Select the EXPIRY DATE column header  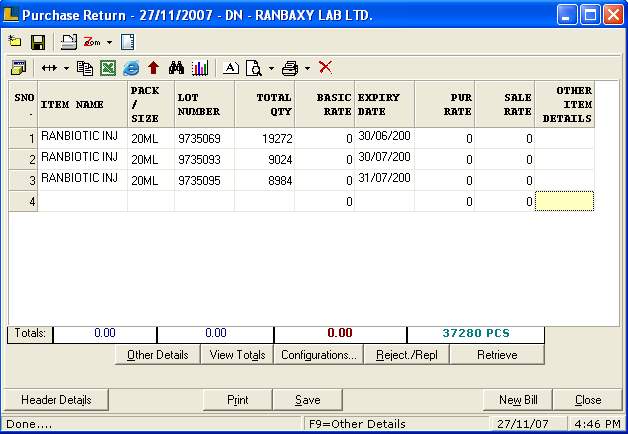[x=384, y=104]
